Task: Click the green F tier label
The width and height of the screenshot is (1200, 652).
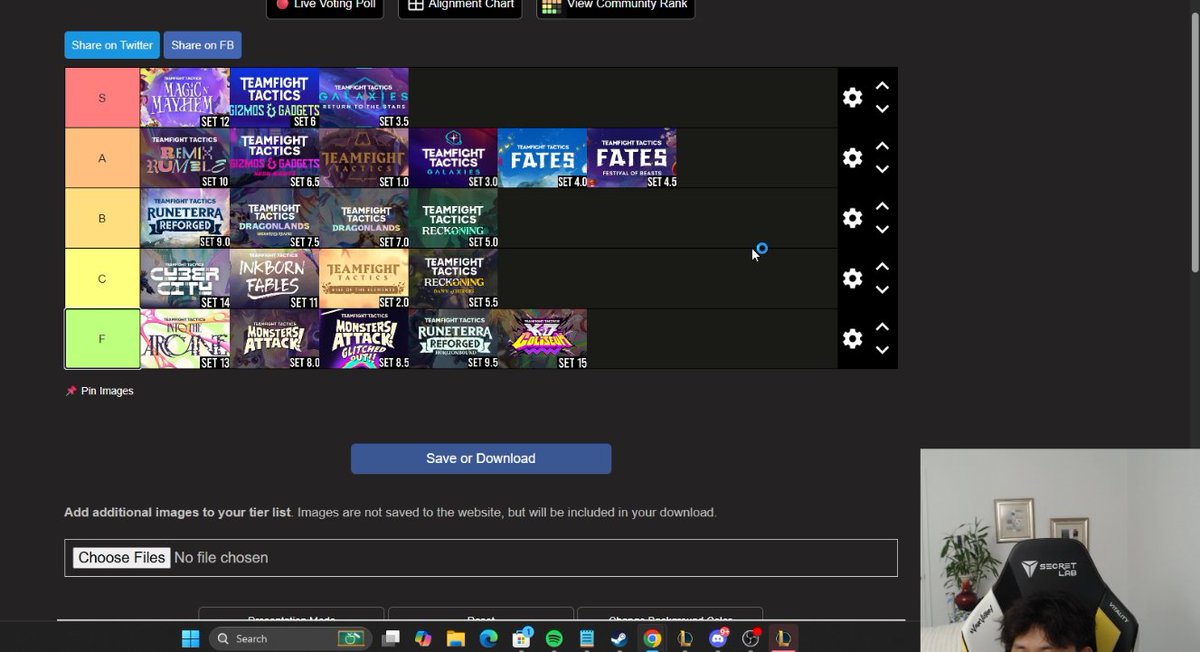Action: (102, 339)
